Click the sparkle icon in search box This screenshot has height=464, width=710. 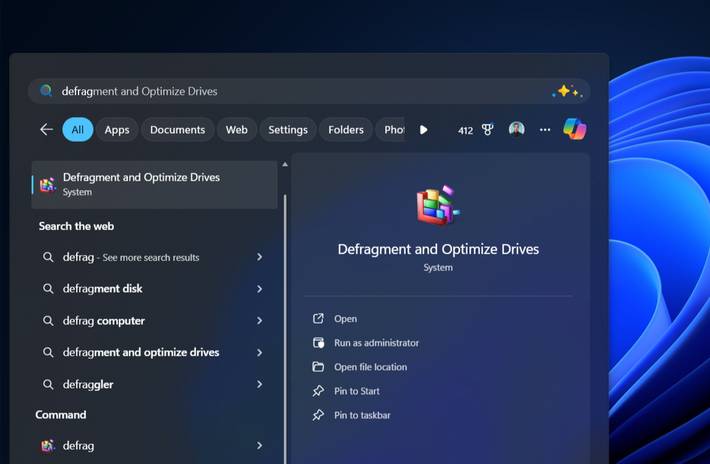click(566, 91)
